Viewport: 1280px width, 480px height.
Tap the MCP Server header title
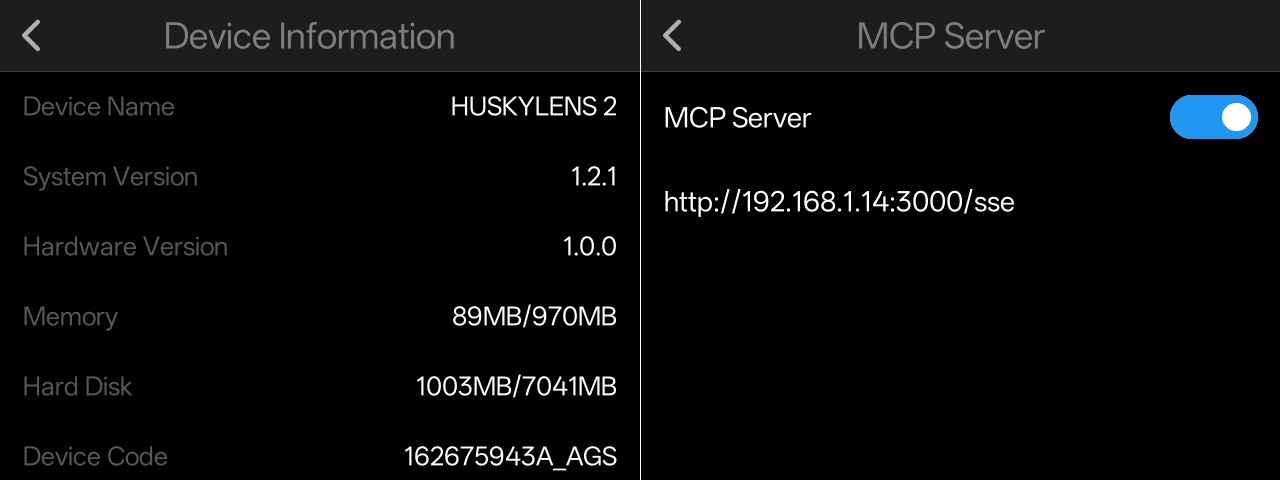tap(950, 36)
